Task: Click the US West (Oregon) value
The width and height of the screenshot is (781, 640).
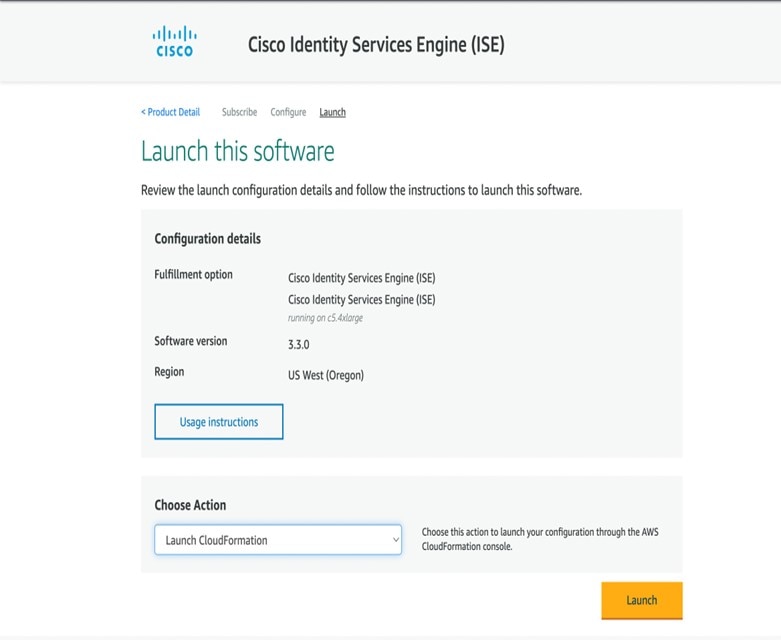Action: 326,375
